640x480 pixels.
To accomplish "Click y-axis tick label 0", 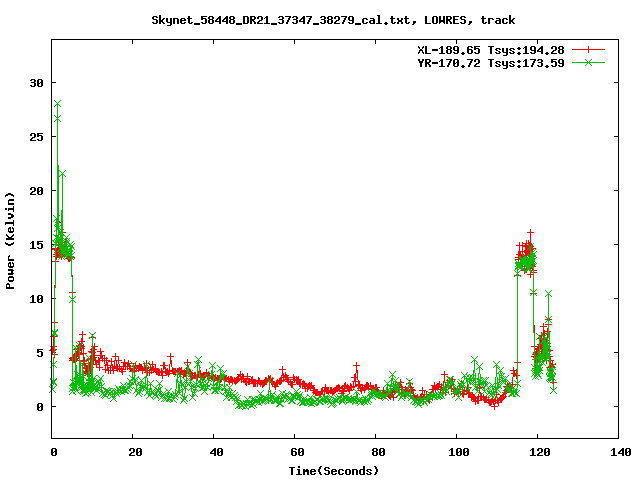I will tap(40, 407).
